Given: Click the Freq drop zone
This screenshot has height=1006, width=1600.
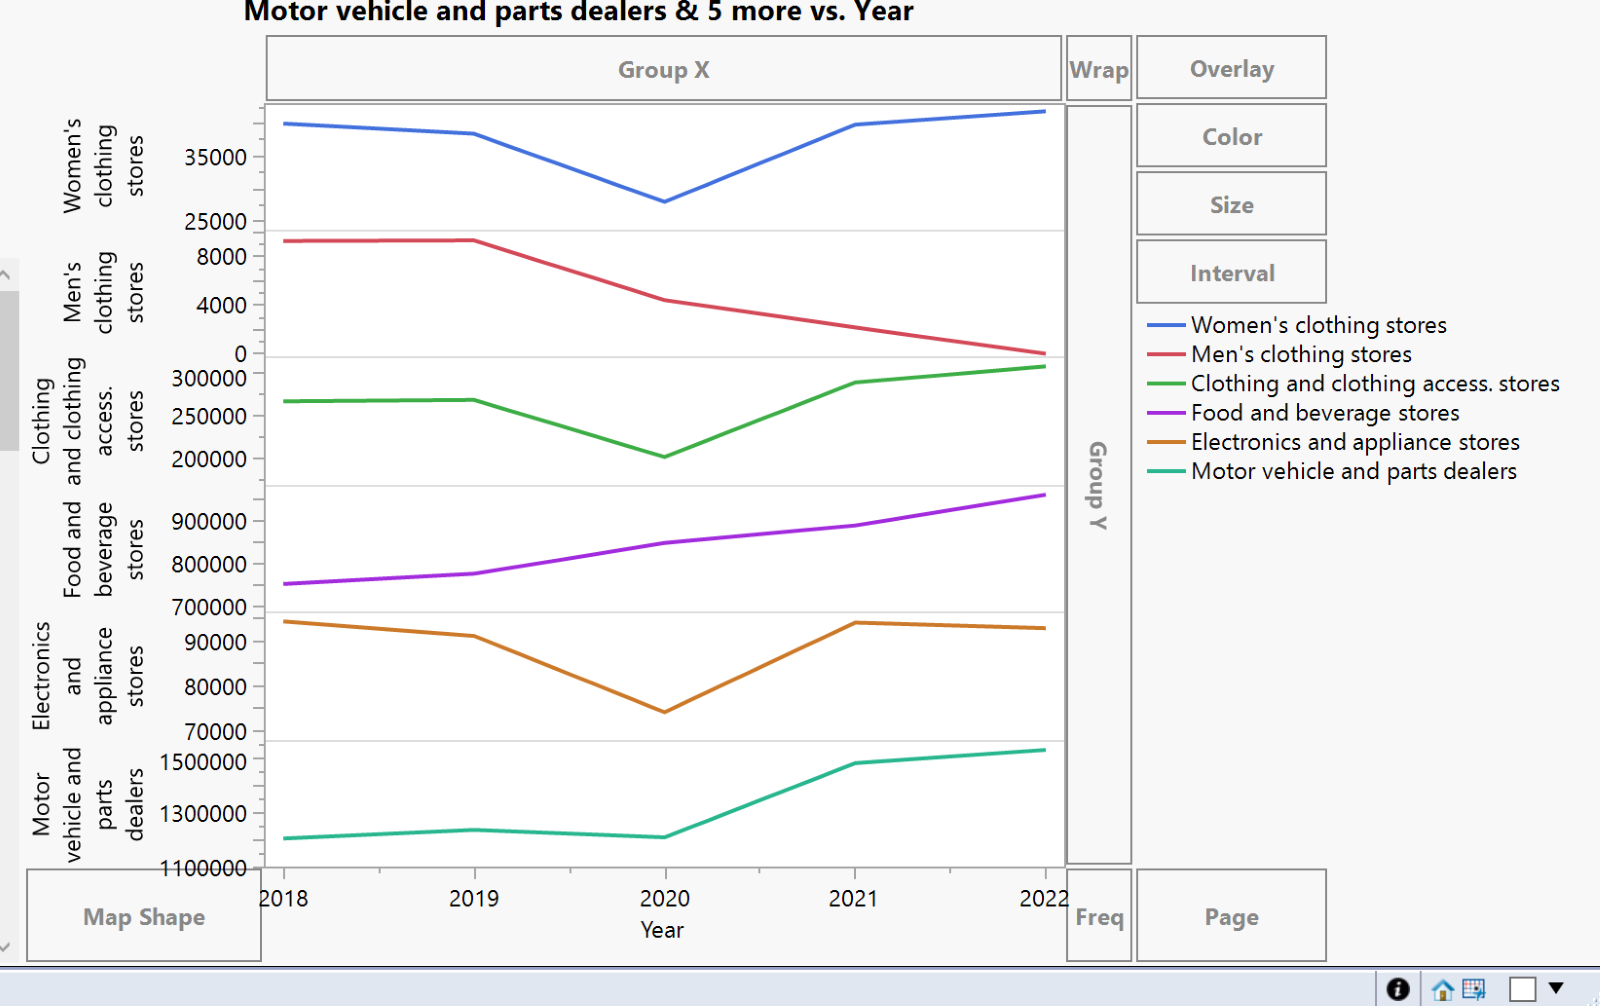Looking at the screenshot, I should pyautogui.click(x=1099, y=916).
